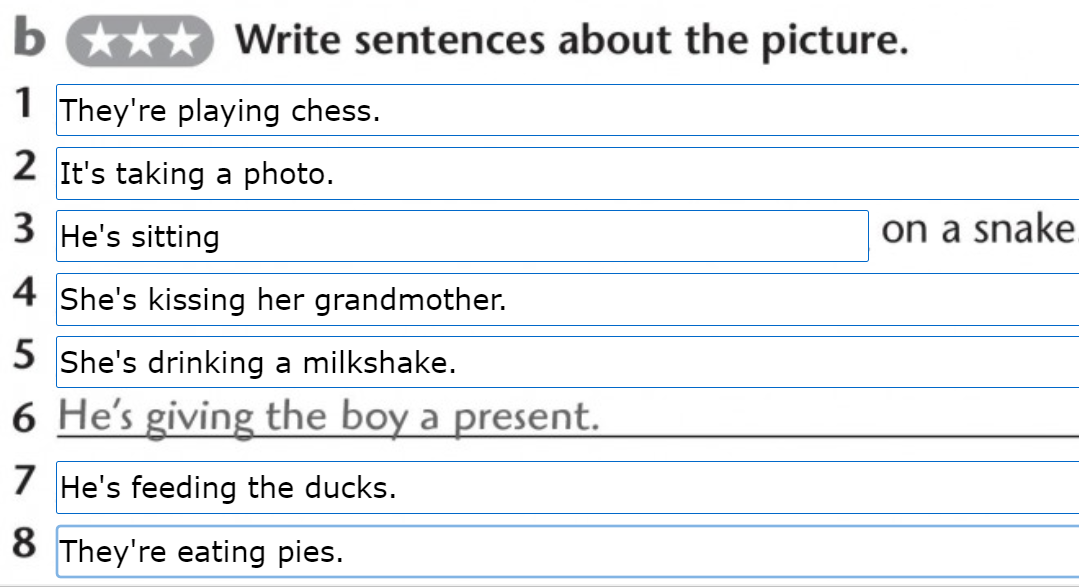1079x587 pixels.
Task: Click the "He's feeding the ducks." input
Action: [568, 487]
